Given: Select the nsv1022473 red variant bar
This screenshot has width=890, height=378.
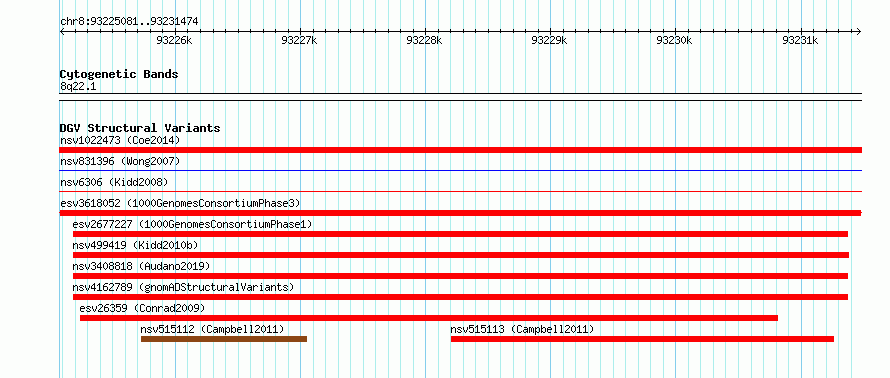Looking at the screenshot, I should pyautogui.click(x=460, y=150).
